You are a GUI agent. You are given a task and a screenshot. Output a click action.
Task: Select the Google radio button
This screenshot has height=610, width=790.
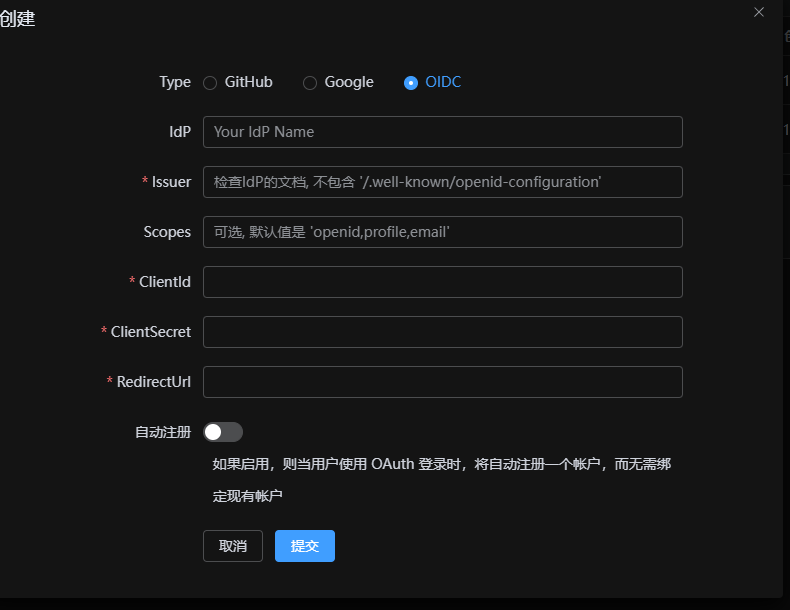[310, 83]
